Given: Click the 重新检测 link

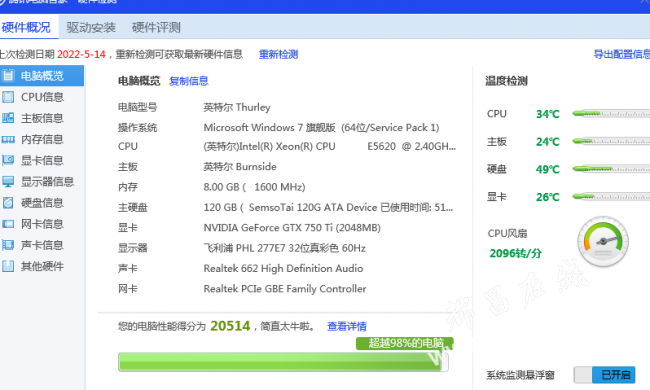Looking at the screenshot, I should click(279, 54).
